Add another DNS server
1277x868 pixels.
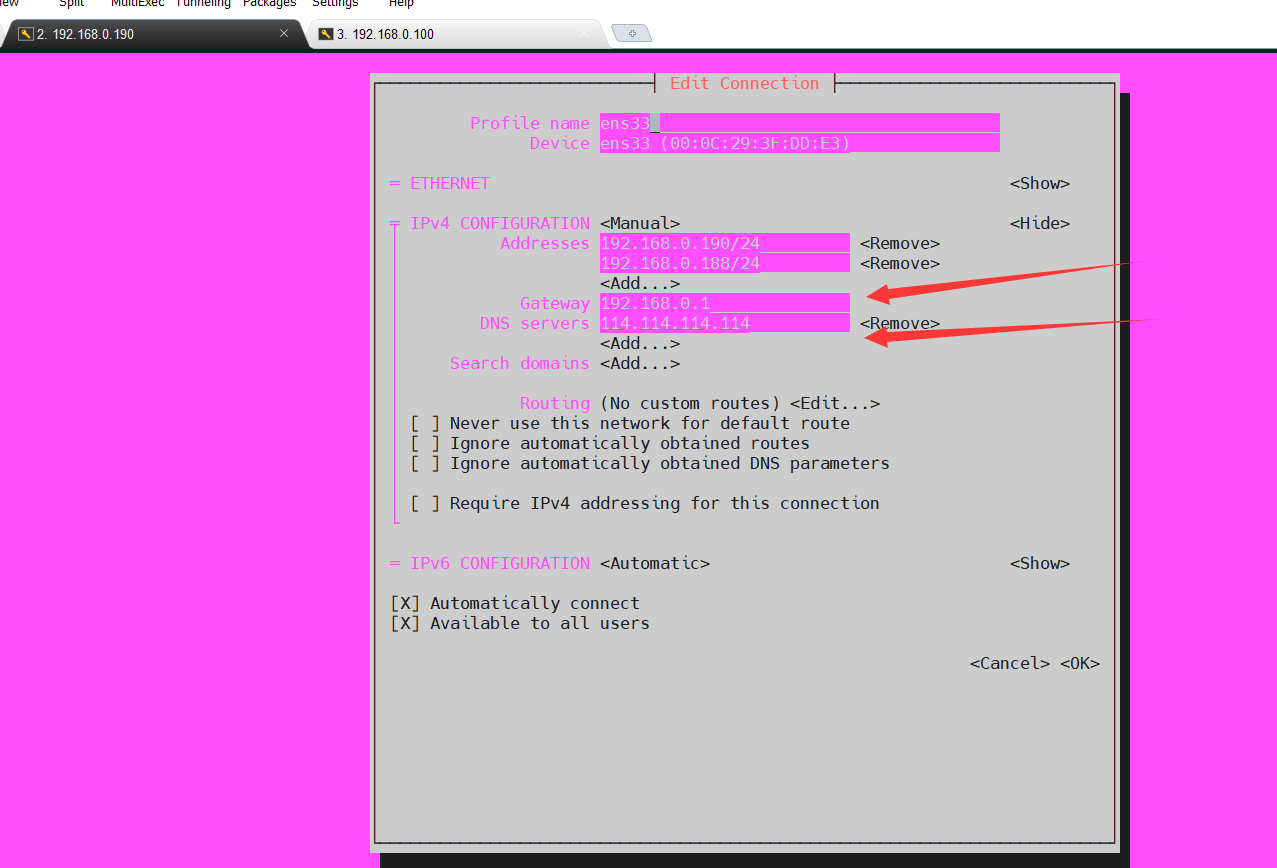(x=640, y=343)
